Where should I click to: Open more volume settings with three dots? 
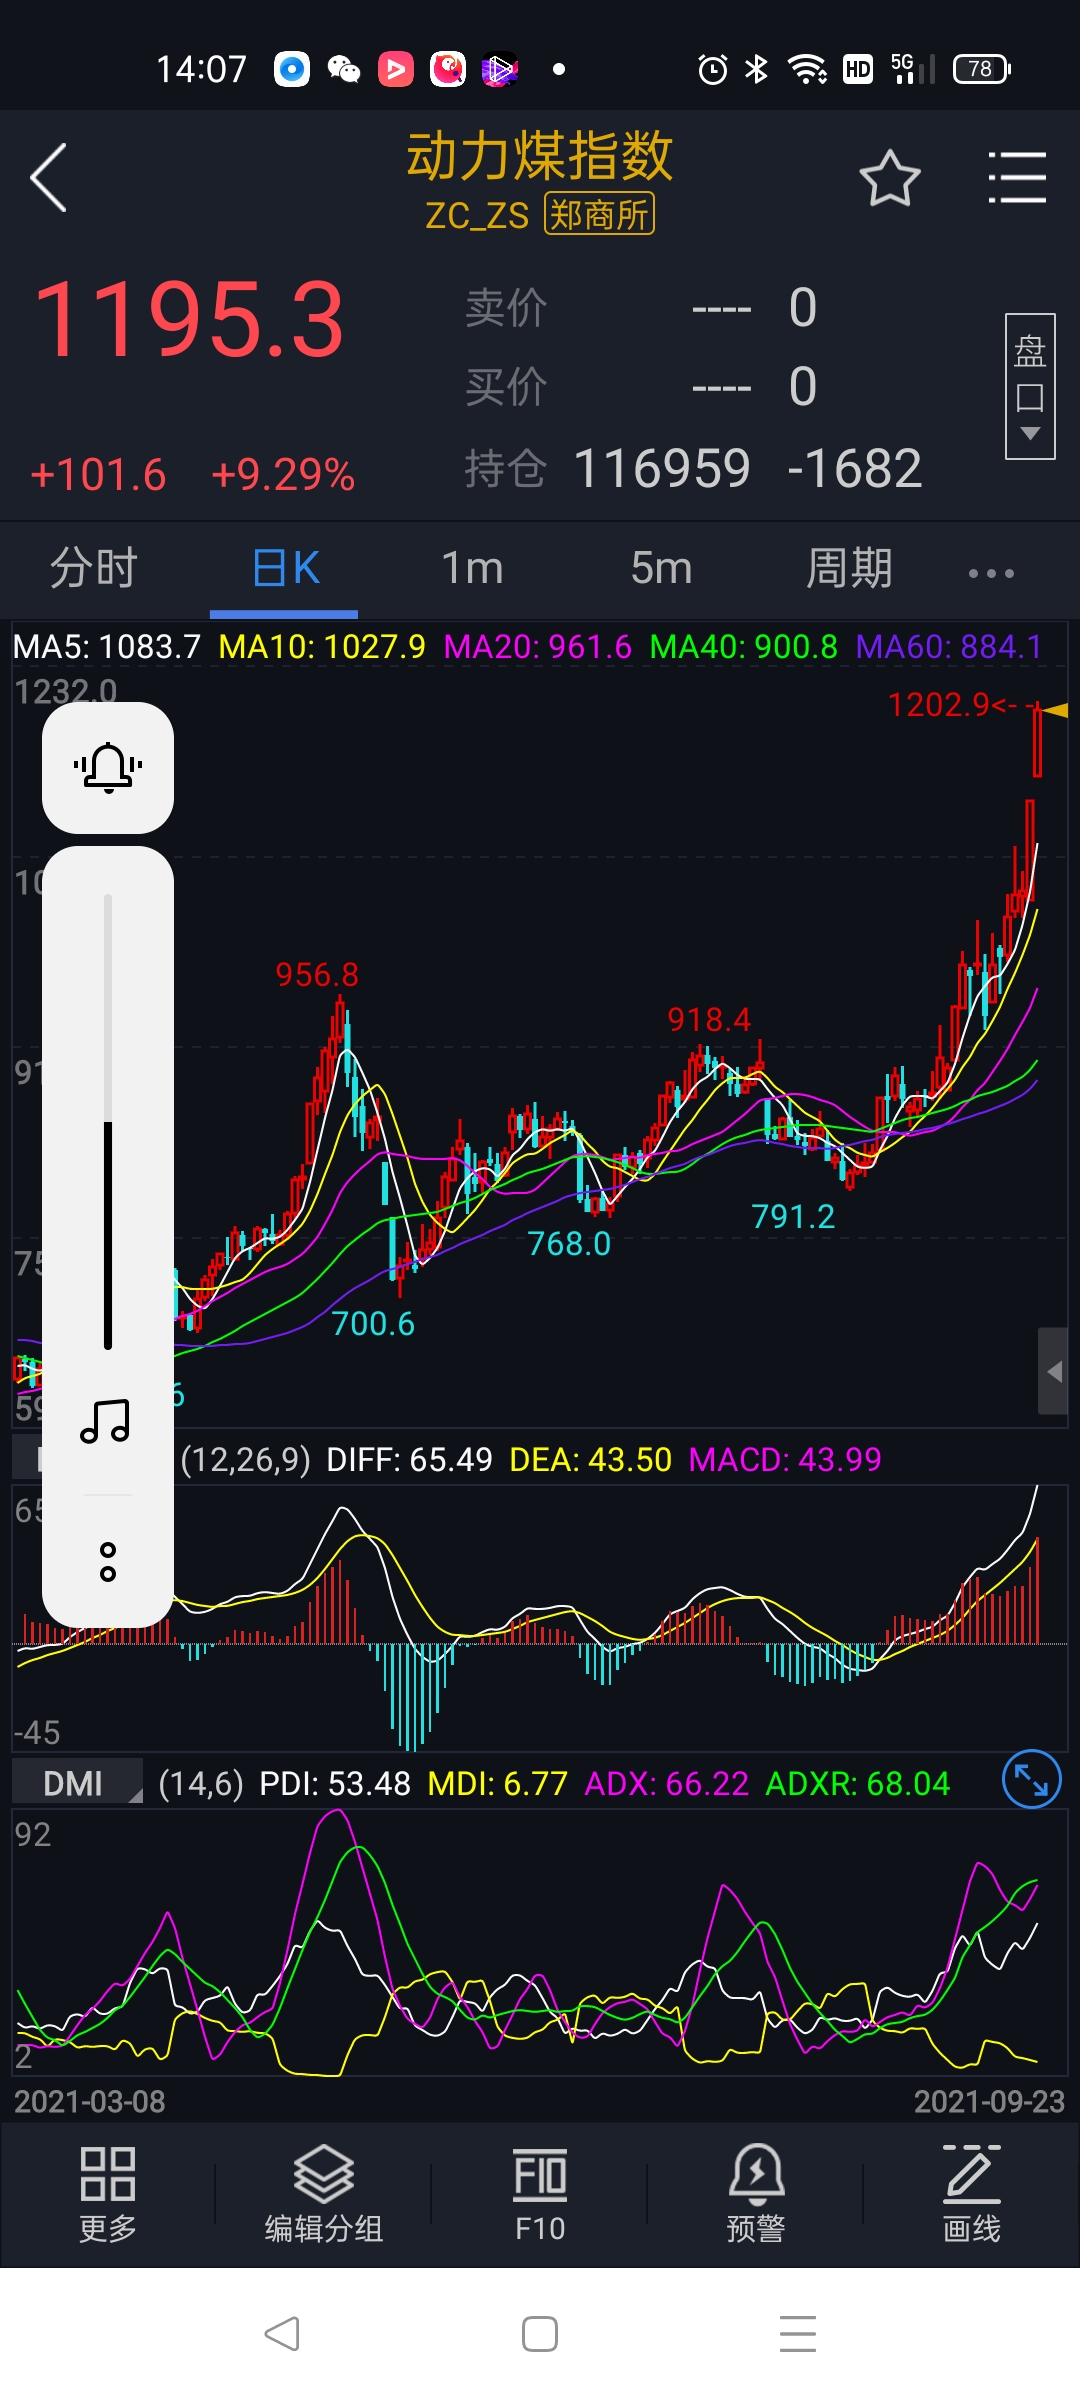(108, 1561)
